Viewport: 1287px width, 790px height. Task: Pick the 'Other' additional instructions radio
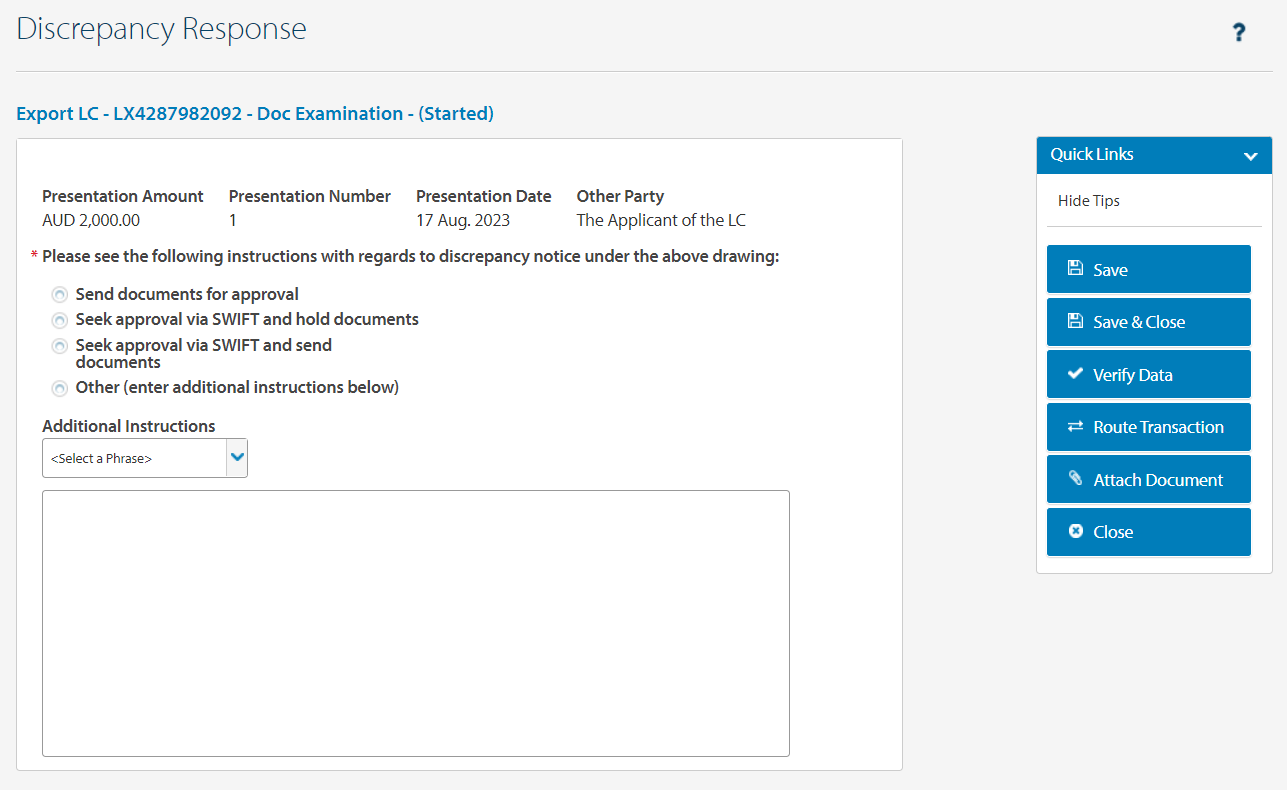click(x=60, y=388)
